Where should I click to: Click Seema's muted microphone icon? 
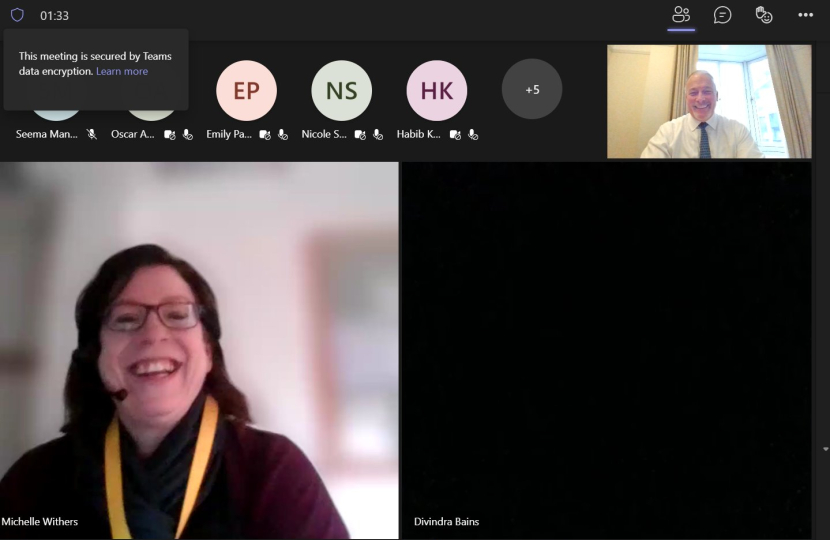pyautogui.click(x=92, y=134)
